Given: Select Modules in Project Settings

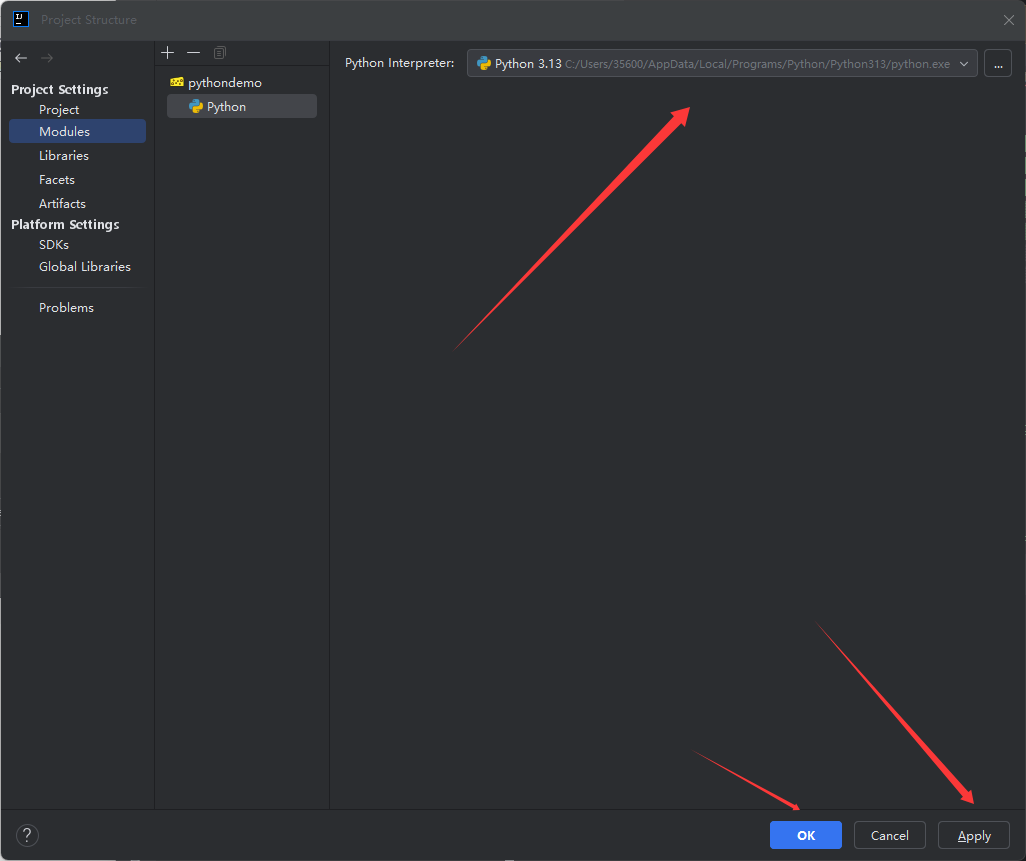Looking at the screenshot, I should 77,132.
